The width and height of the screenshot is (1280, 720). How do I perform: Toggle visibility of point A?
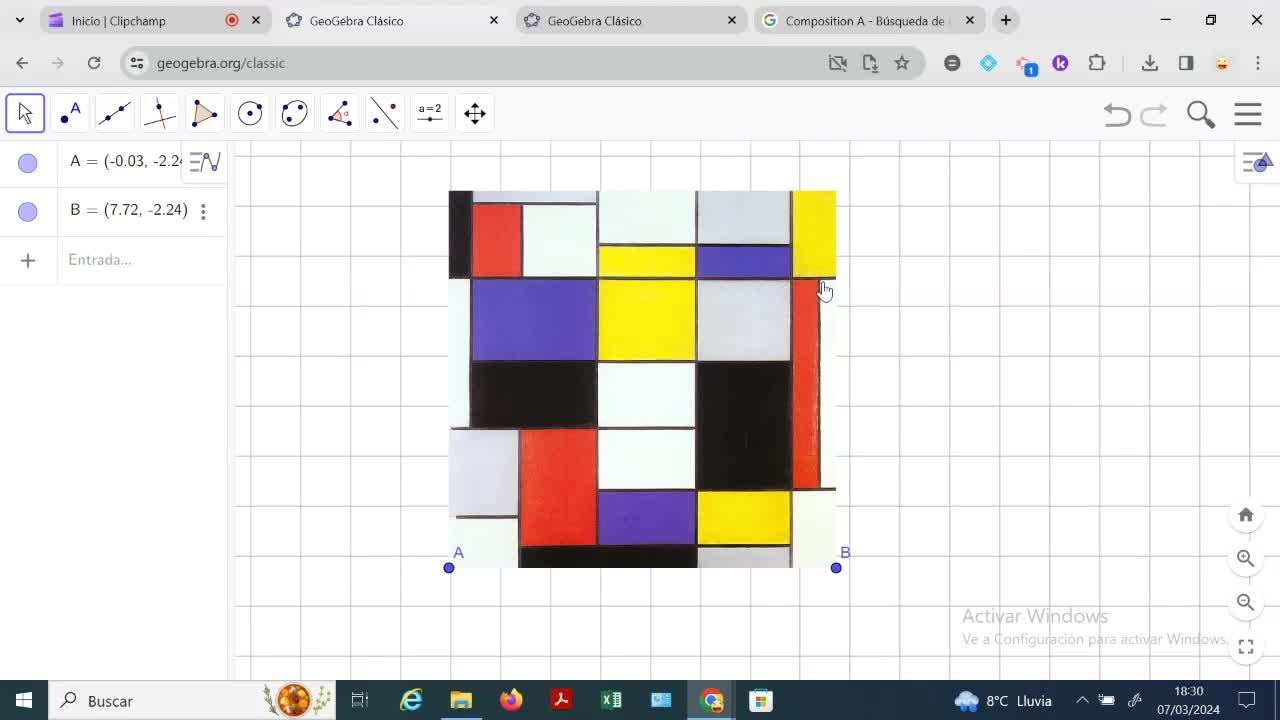point(28,163)
